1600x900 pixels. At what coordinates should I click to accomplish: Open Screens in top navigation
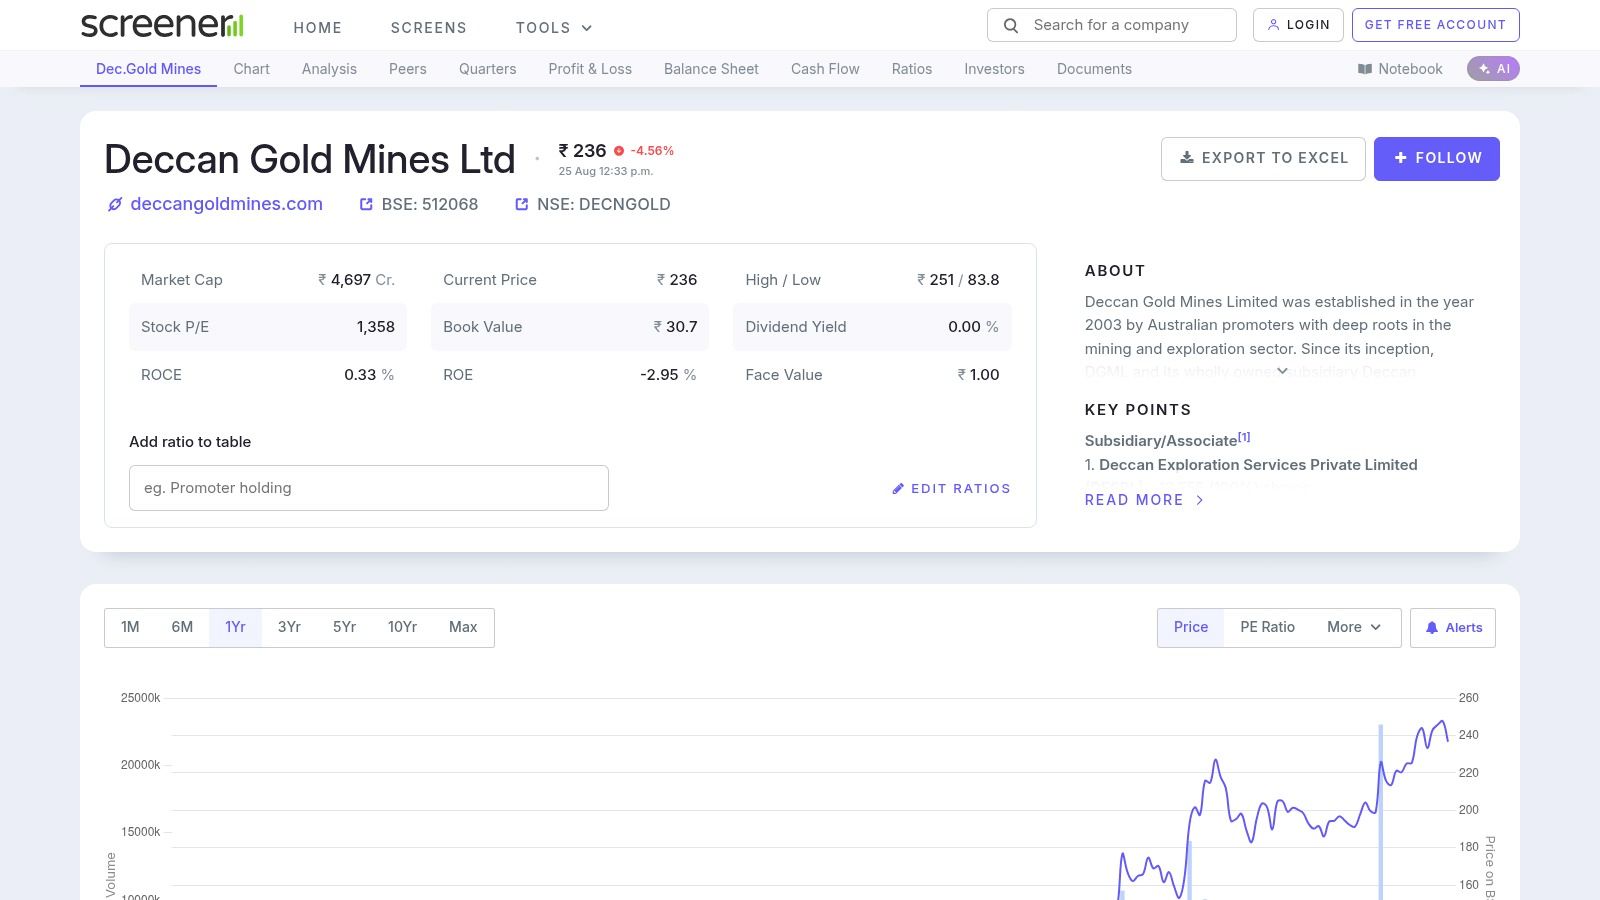coord(429,28)
